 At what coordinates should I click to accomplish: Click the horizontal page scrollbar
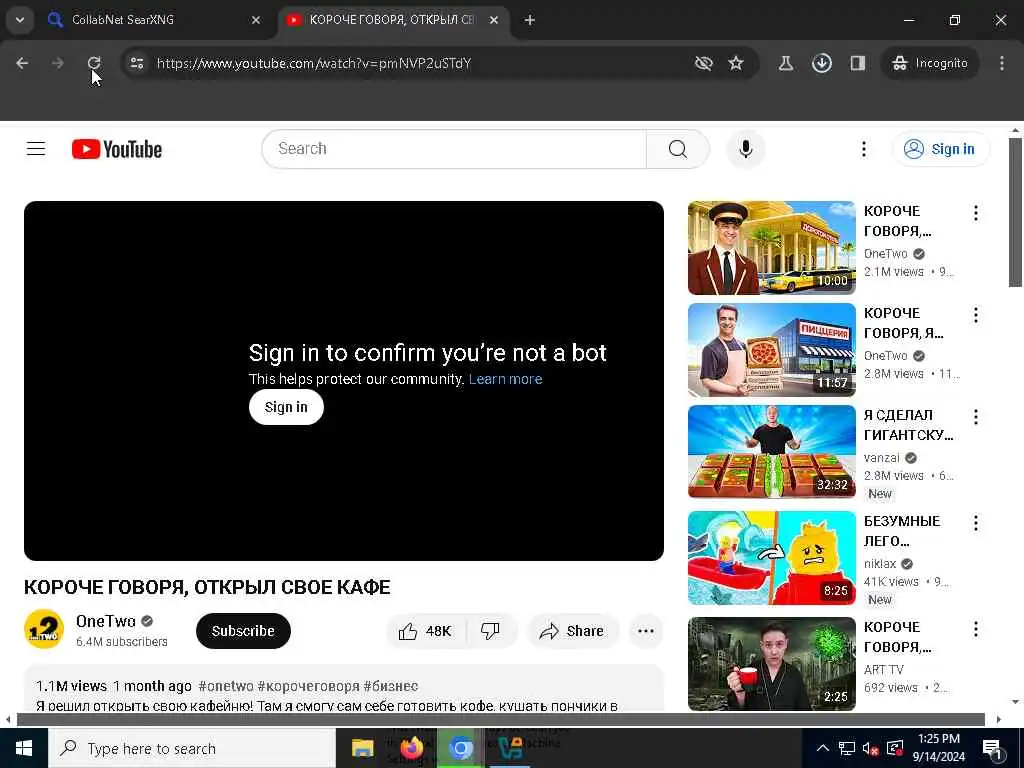500,719
